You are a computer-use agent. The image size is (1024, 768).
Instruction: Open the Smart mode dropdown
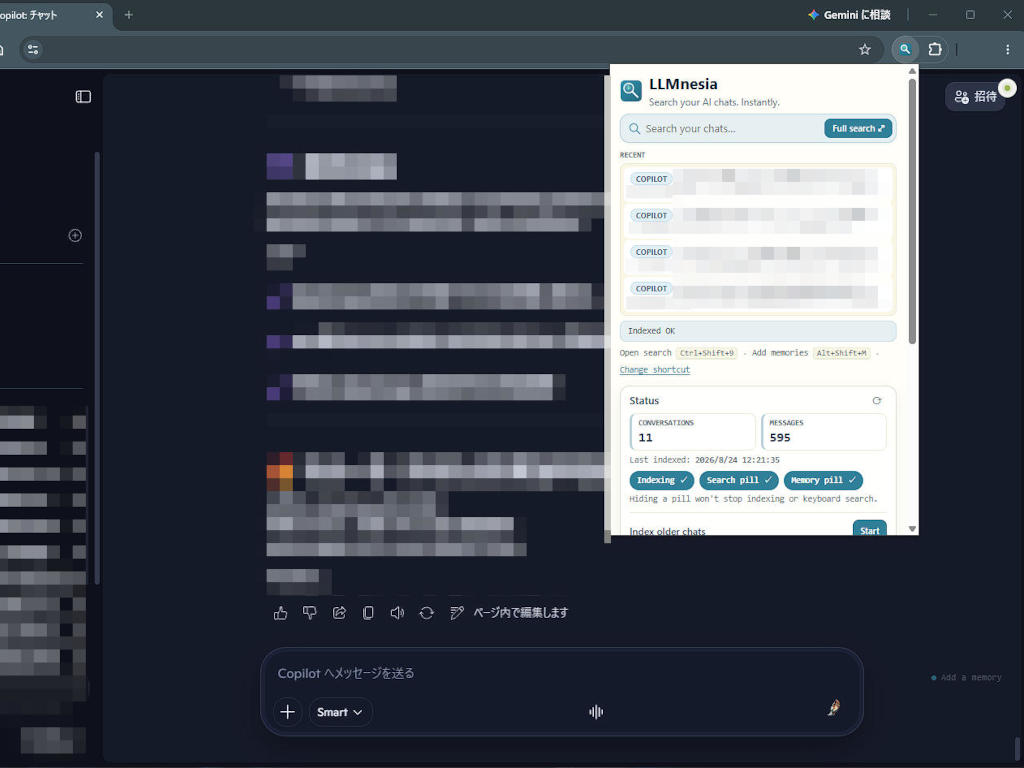[340, 712]
